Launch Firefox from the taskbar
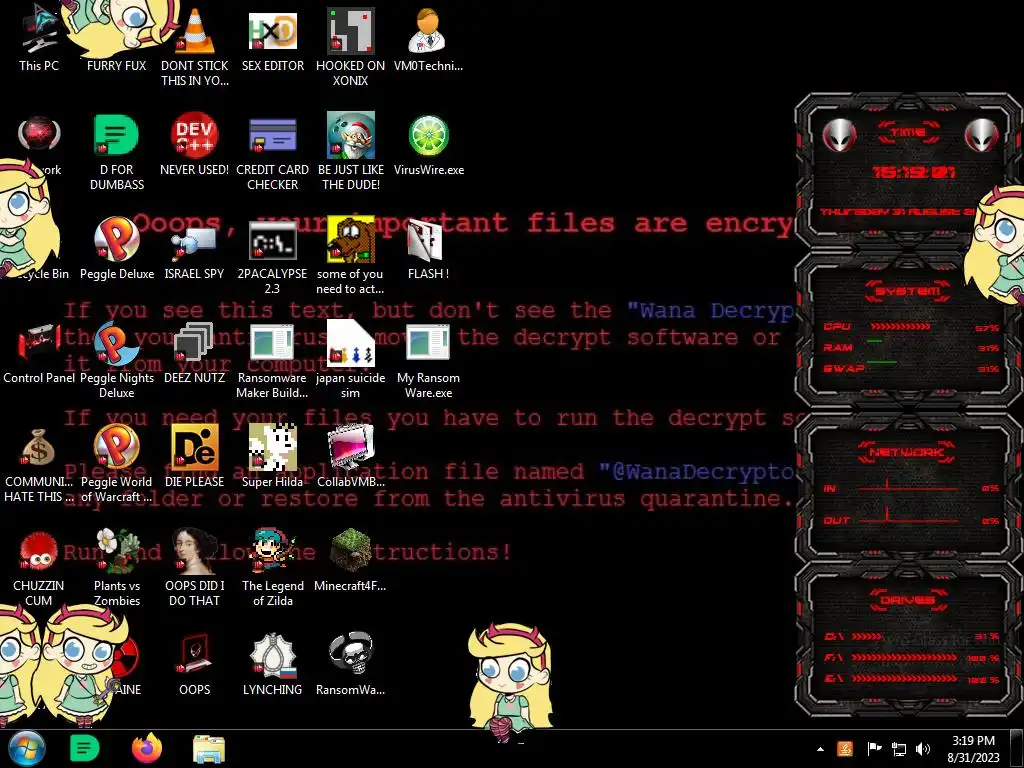 (147, 748)
